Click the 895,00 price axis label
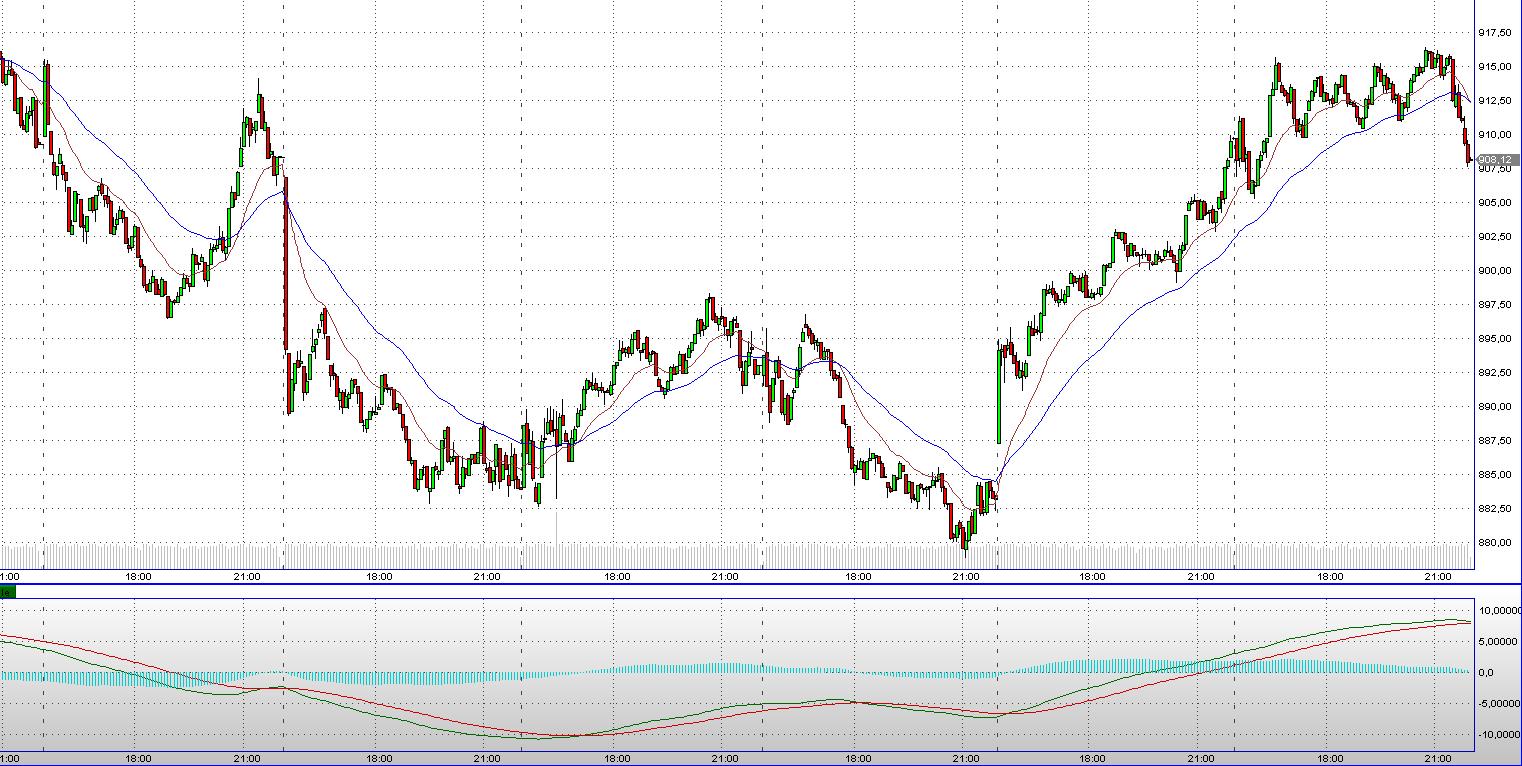This screenshot has width=1522, height=766. [x=1495, y=339]
